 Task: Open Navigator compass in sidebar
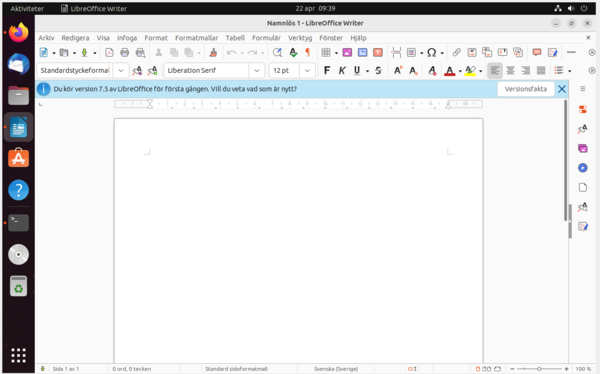(x=582, y=168)
